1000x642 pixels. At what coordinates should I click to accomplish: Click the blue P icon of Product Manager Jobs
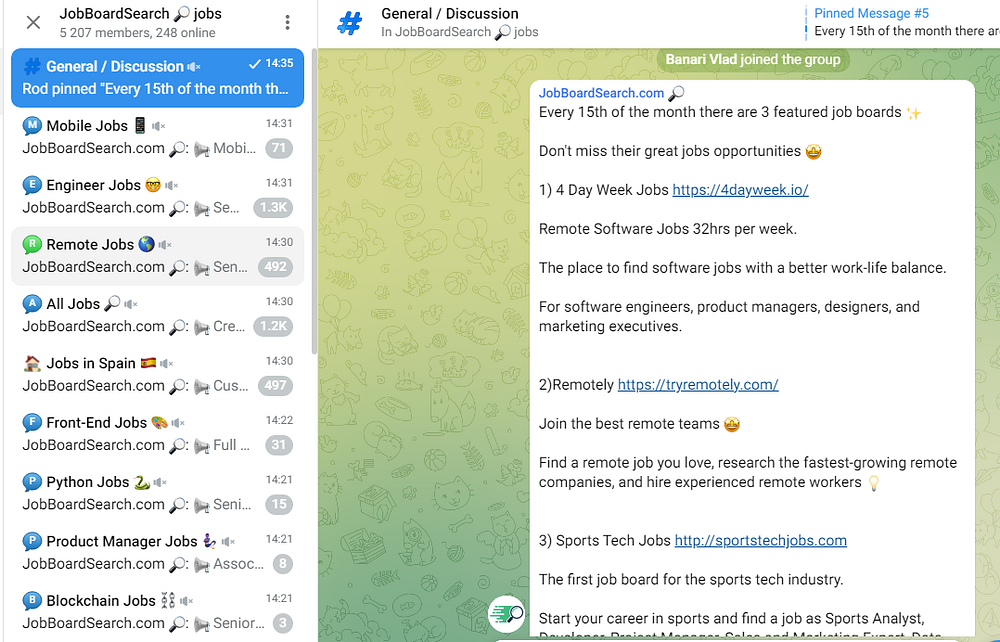point(32,541)
